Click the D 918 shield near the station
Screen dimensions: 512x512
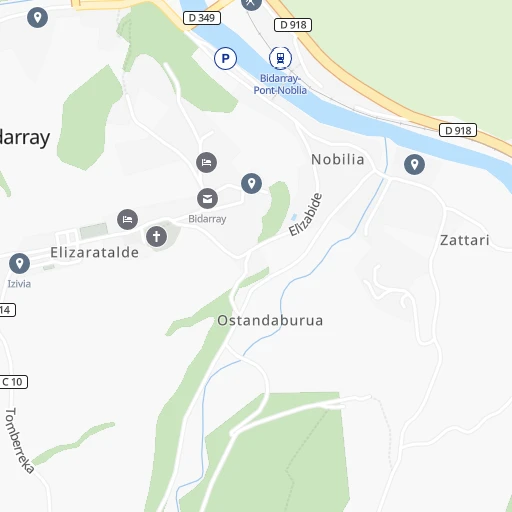tap(293, 25)
